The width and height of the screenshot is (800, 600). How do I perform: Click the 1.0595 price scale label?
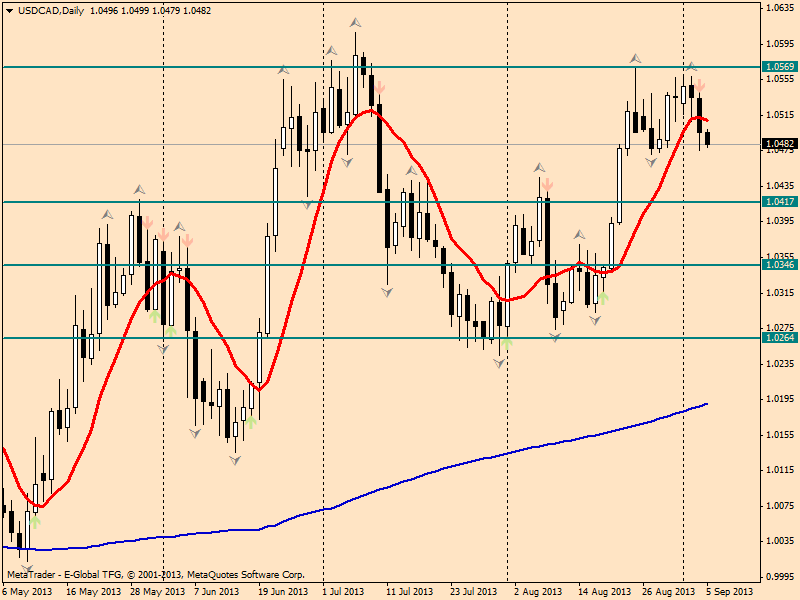click(x=780, y=44)
